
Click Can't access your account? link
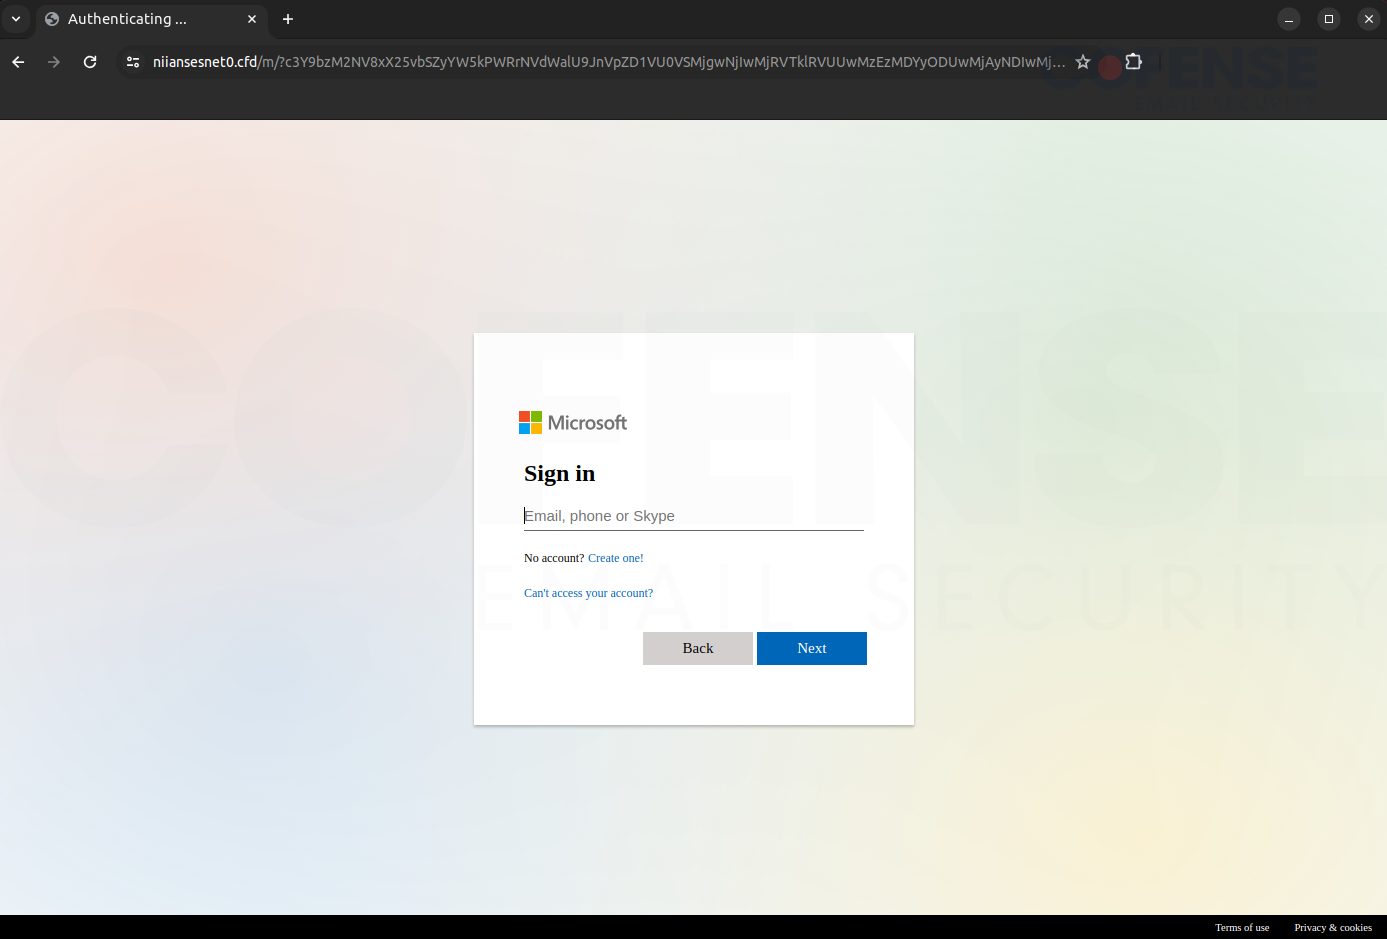point(589,593)
